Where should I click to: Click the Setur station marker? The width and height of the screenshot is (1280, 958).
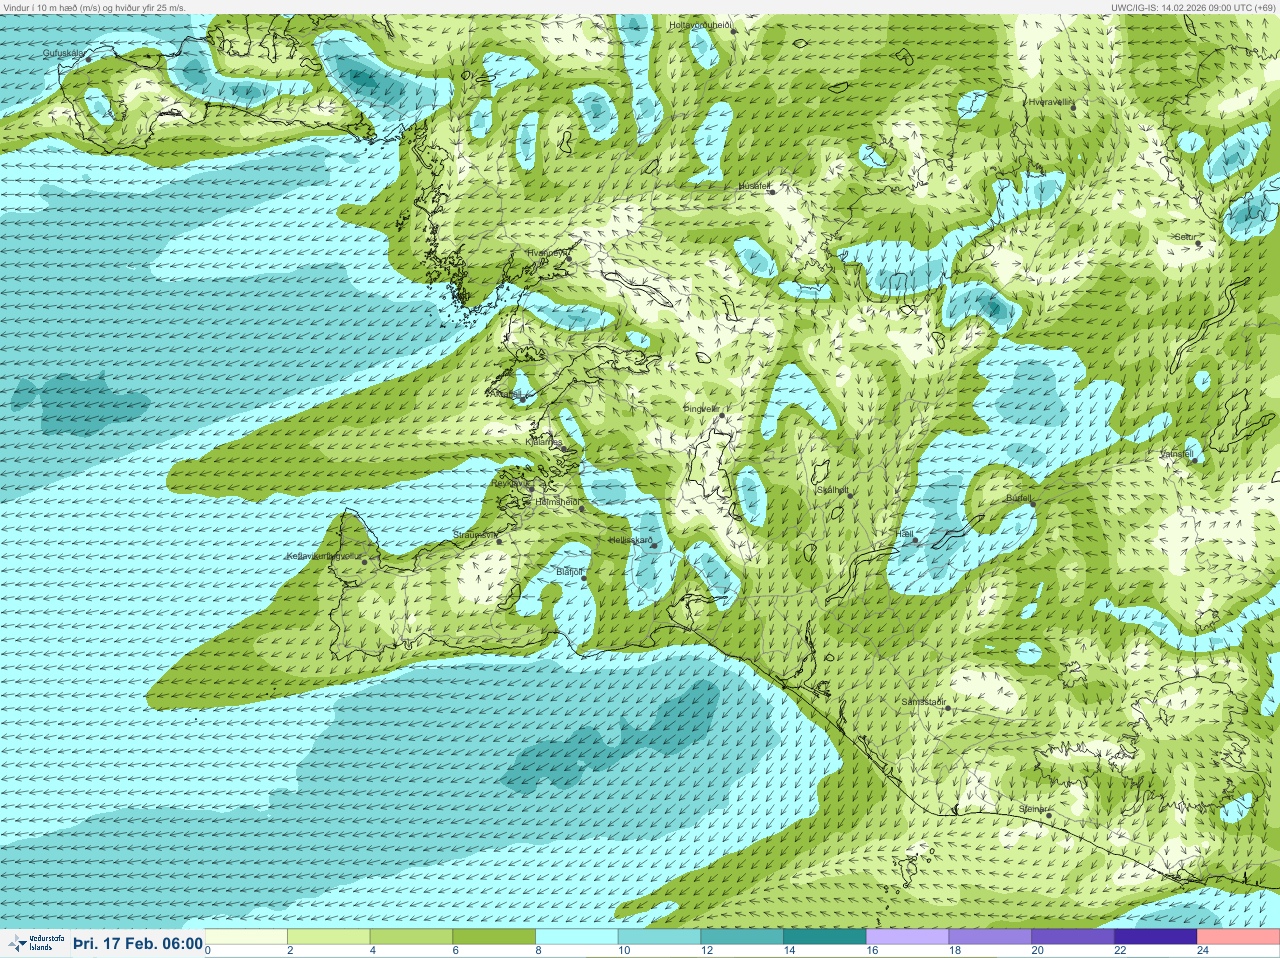(x=1198, y=243)
